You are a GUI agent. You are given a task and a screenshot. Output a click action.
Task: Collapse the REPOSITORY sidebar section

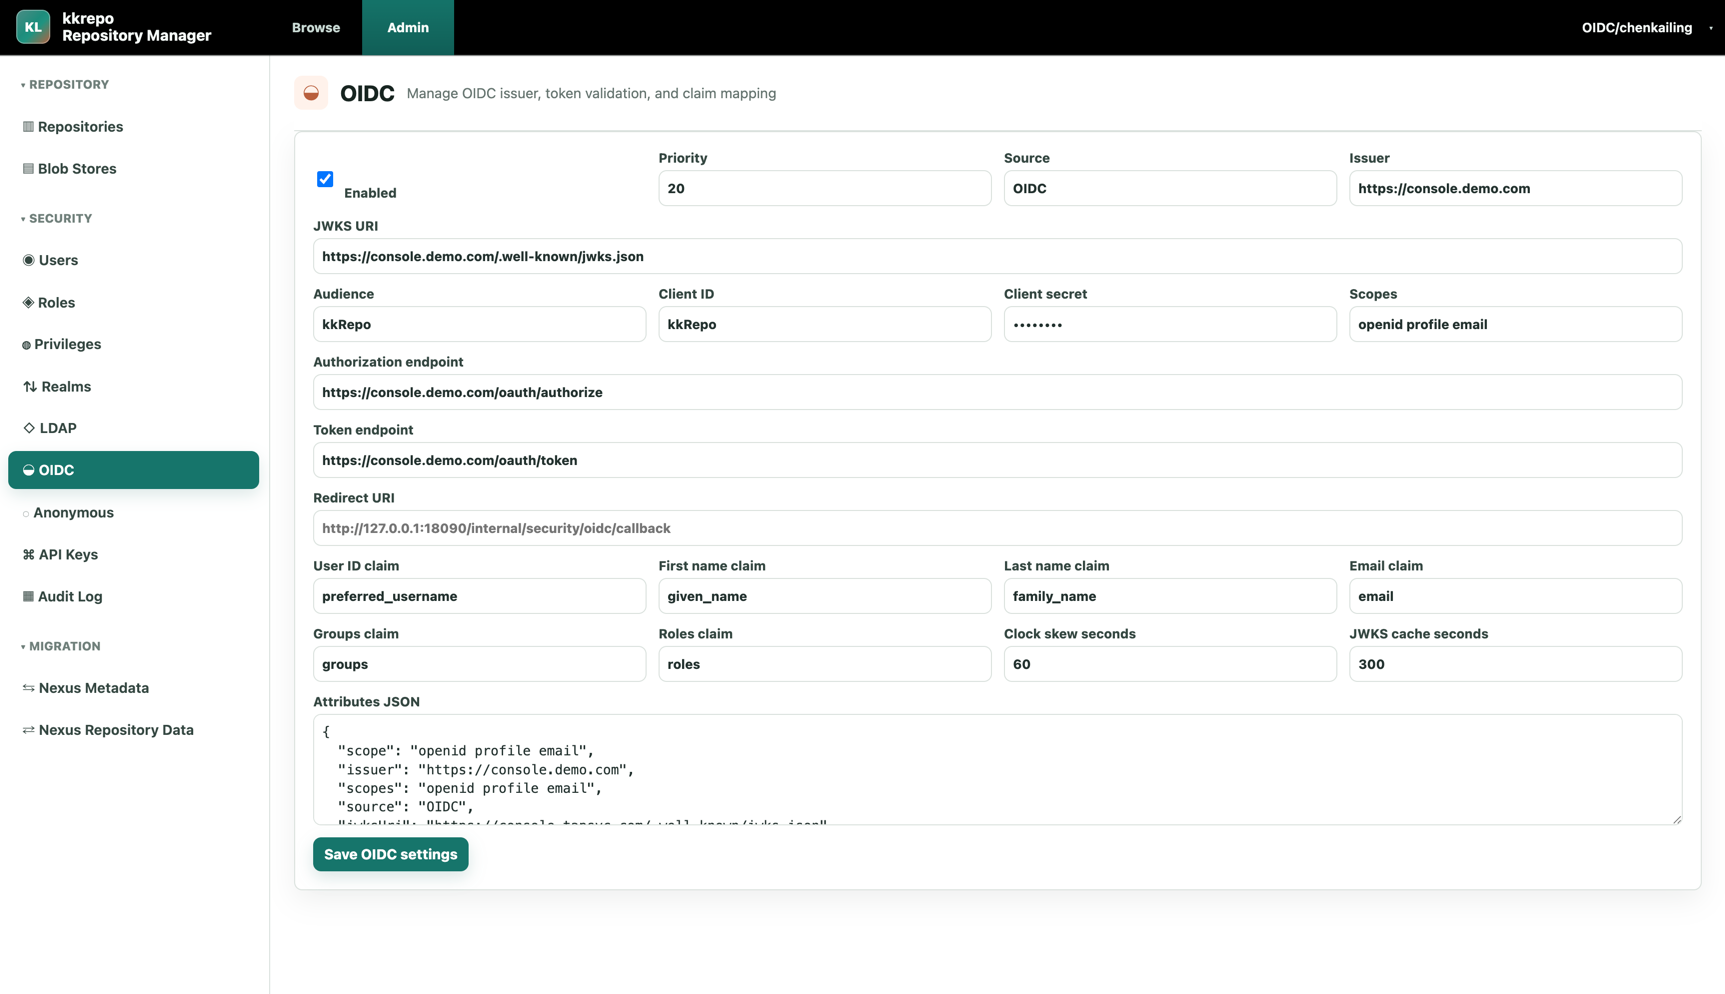point(65,85)
